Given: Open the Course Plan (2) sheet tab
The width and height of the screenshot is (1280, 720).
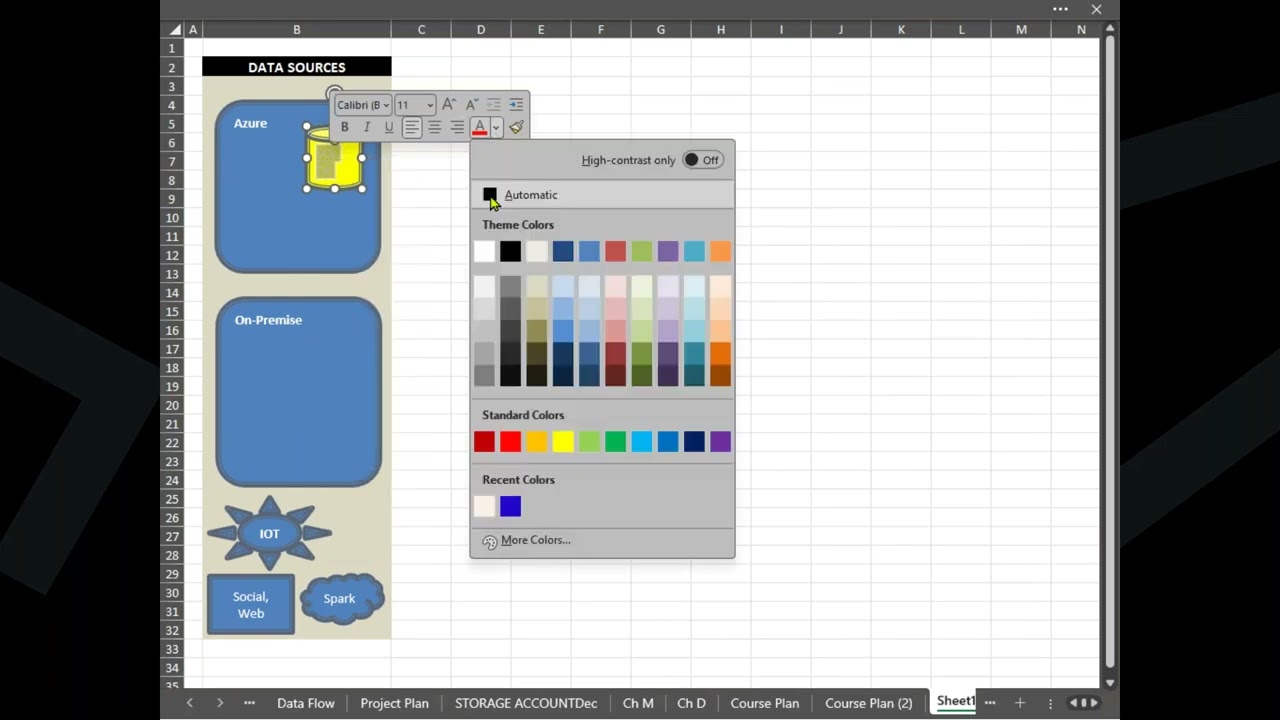Looking at the screenshot, I should tap(869, 703).
